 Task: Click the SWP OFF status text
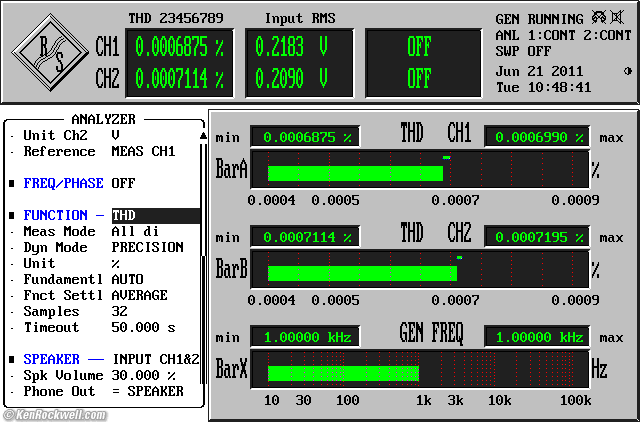[x=523, y=51]
